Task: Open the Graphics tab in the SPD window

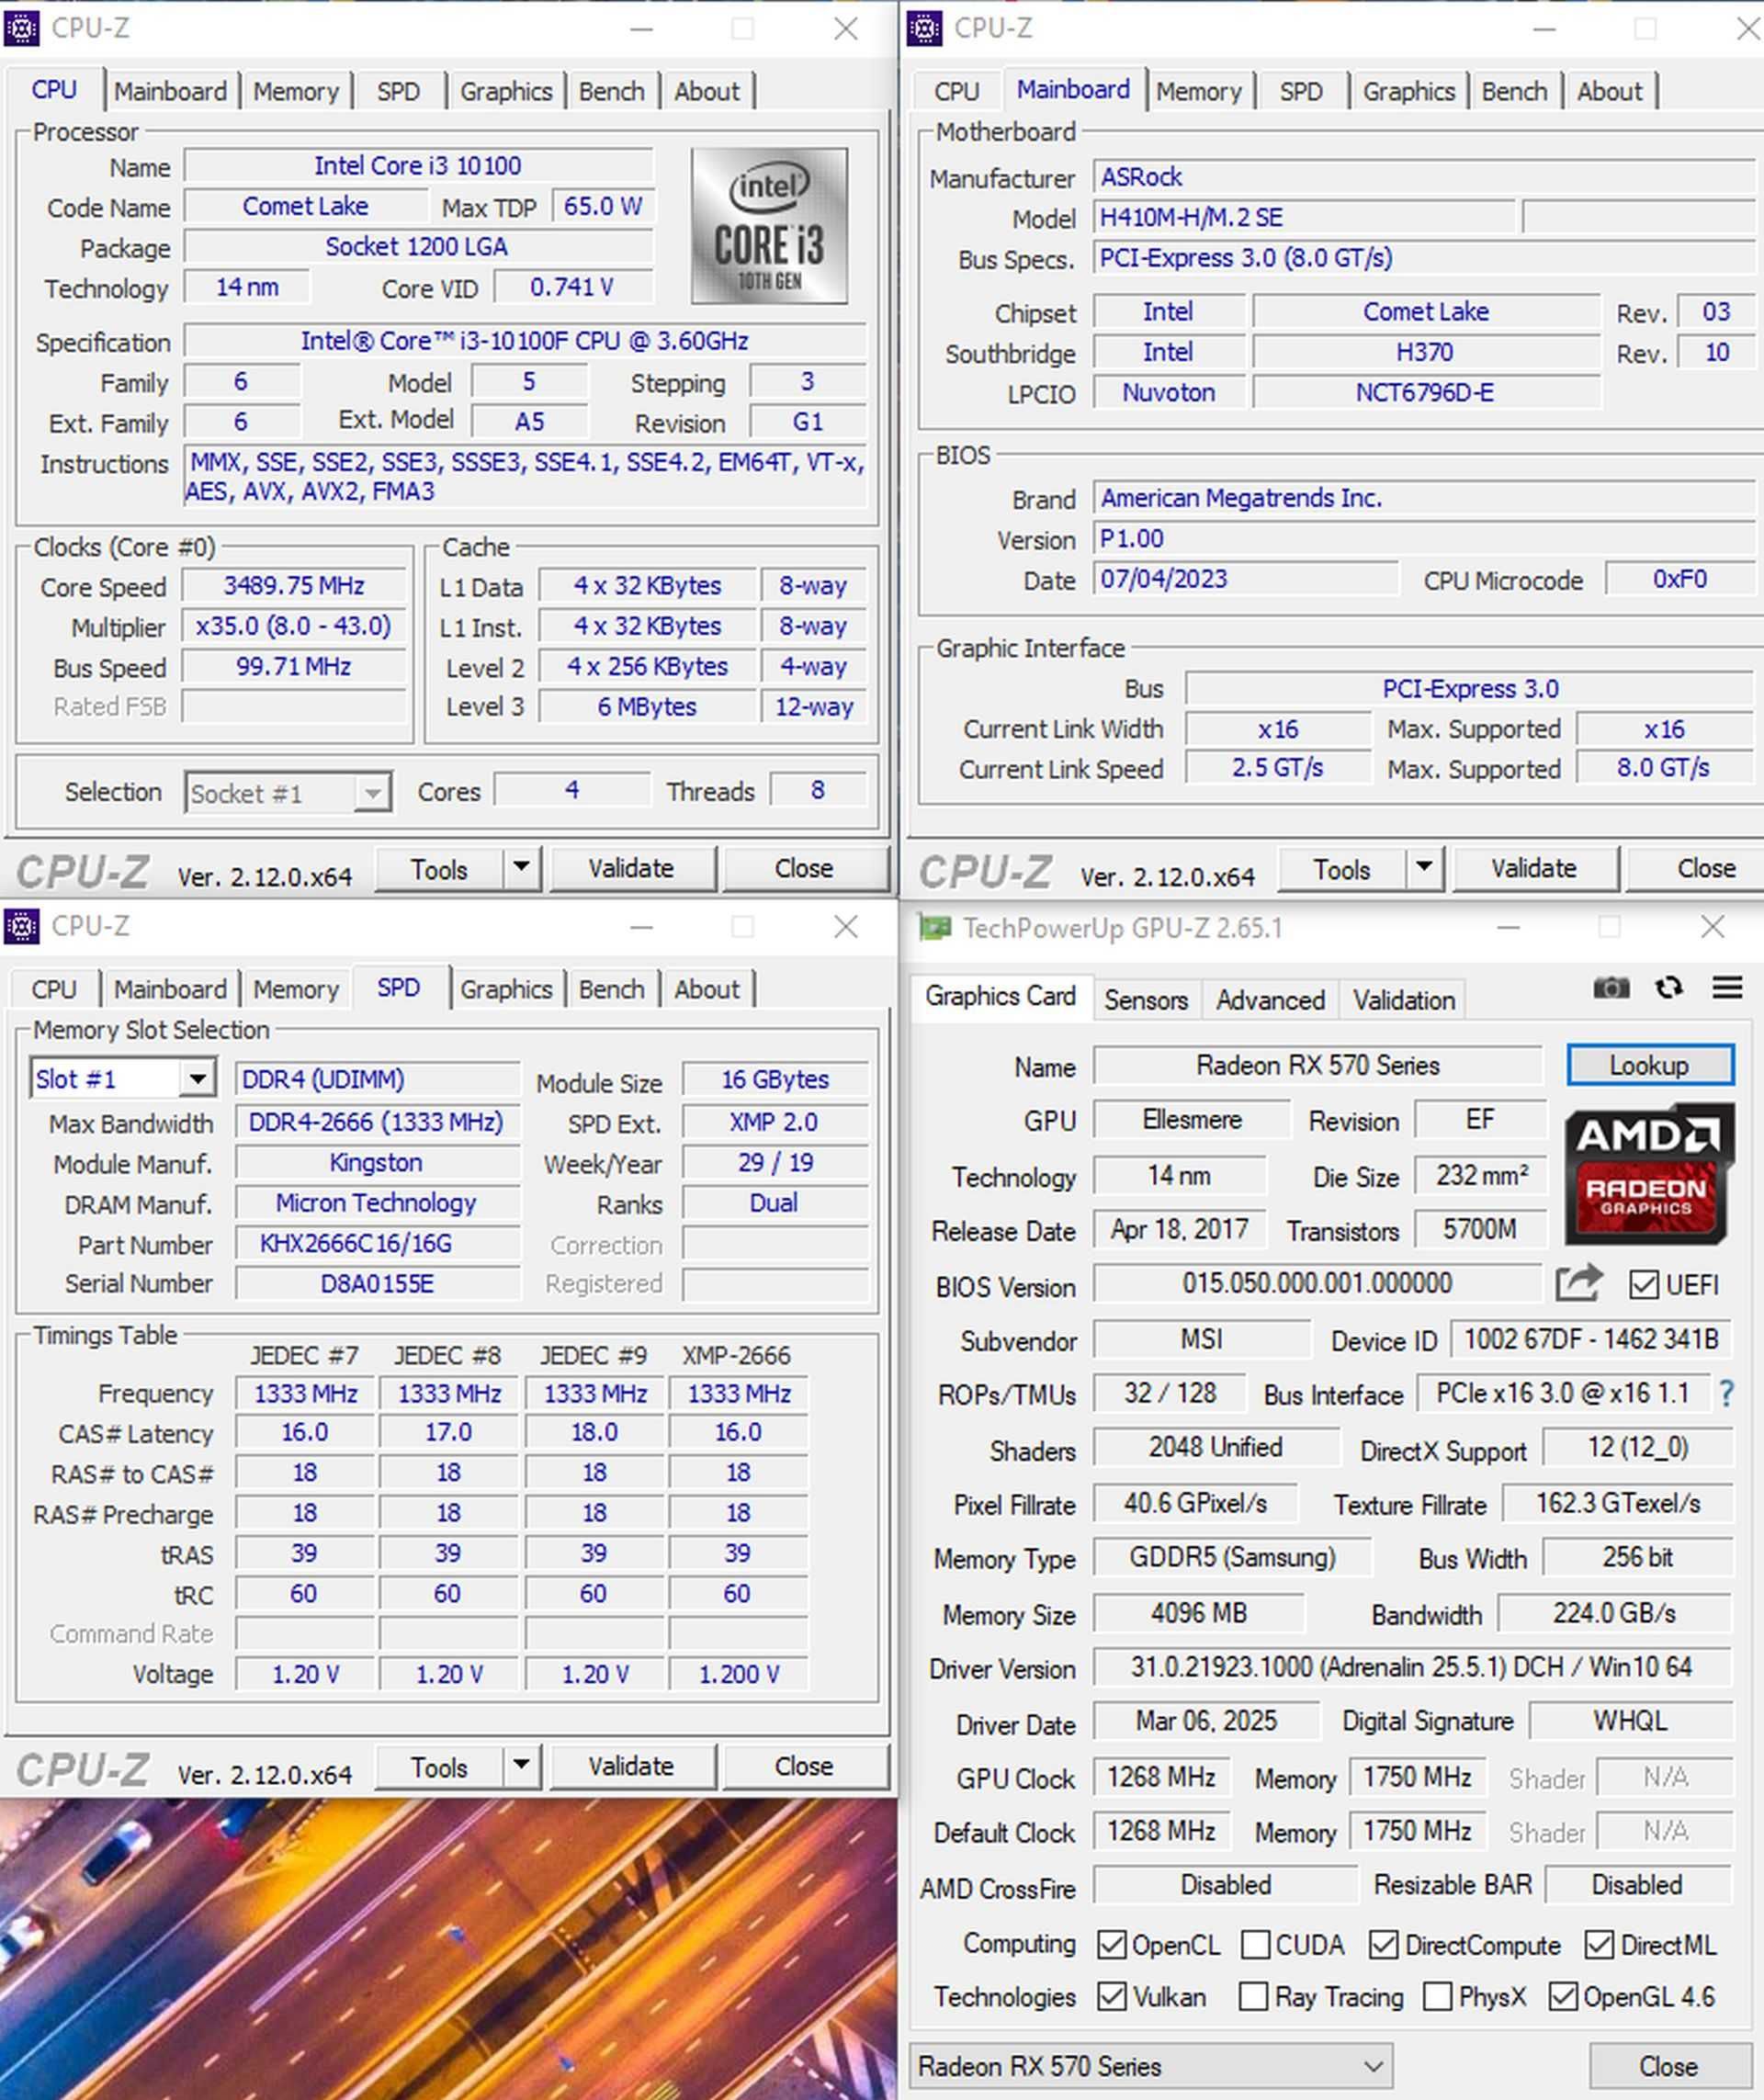Action: pyautogui.click(x=506, y=989)
